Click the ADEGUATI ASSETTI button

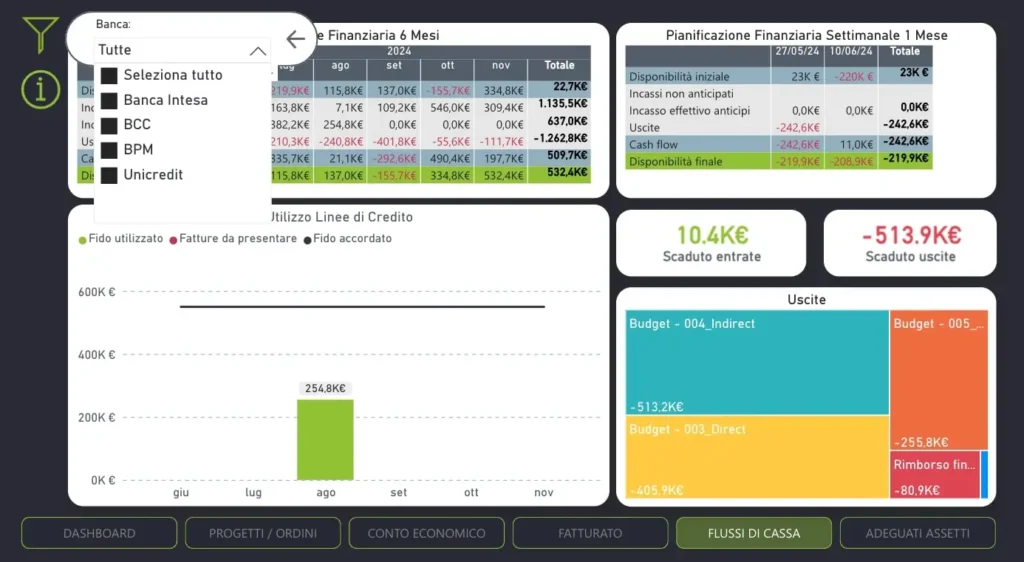pyautogui.click(x=918, y=533)
